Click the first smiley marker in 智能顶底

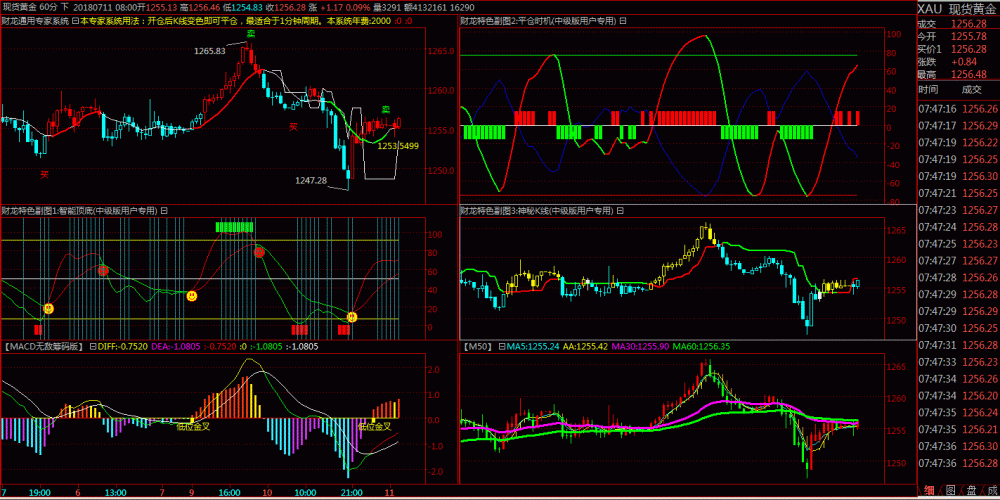pos(48,309)
